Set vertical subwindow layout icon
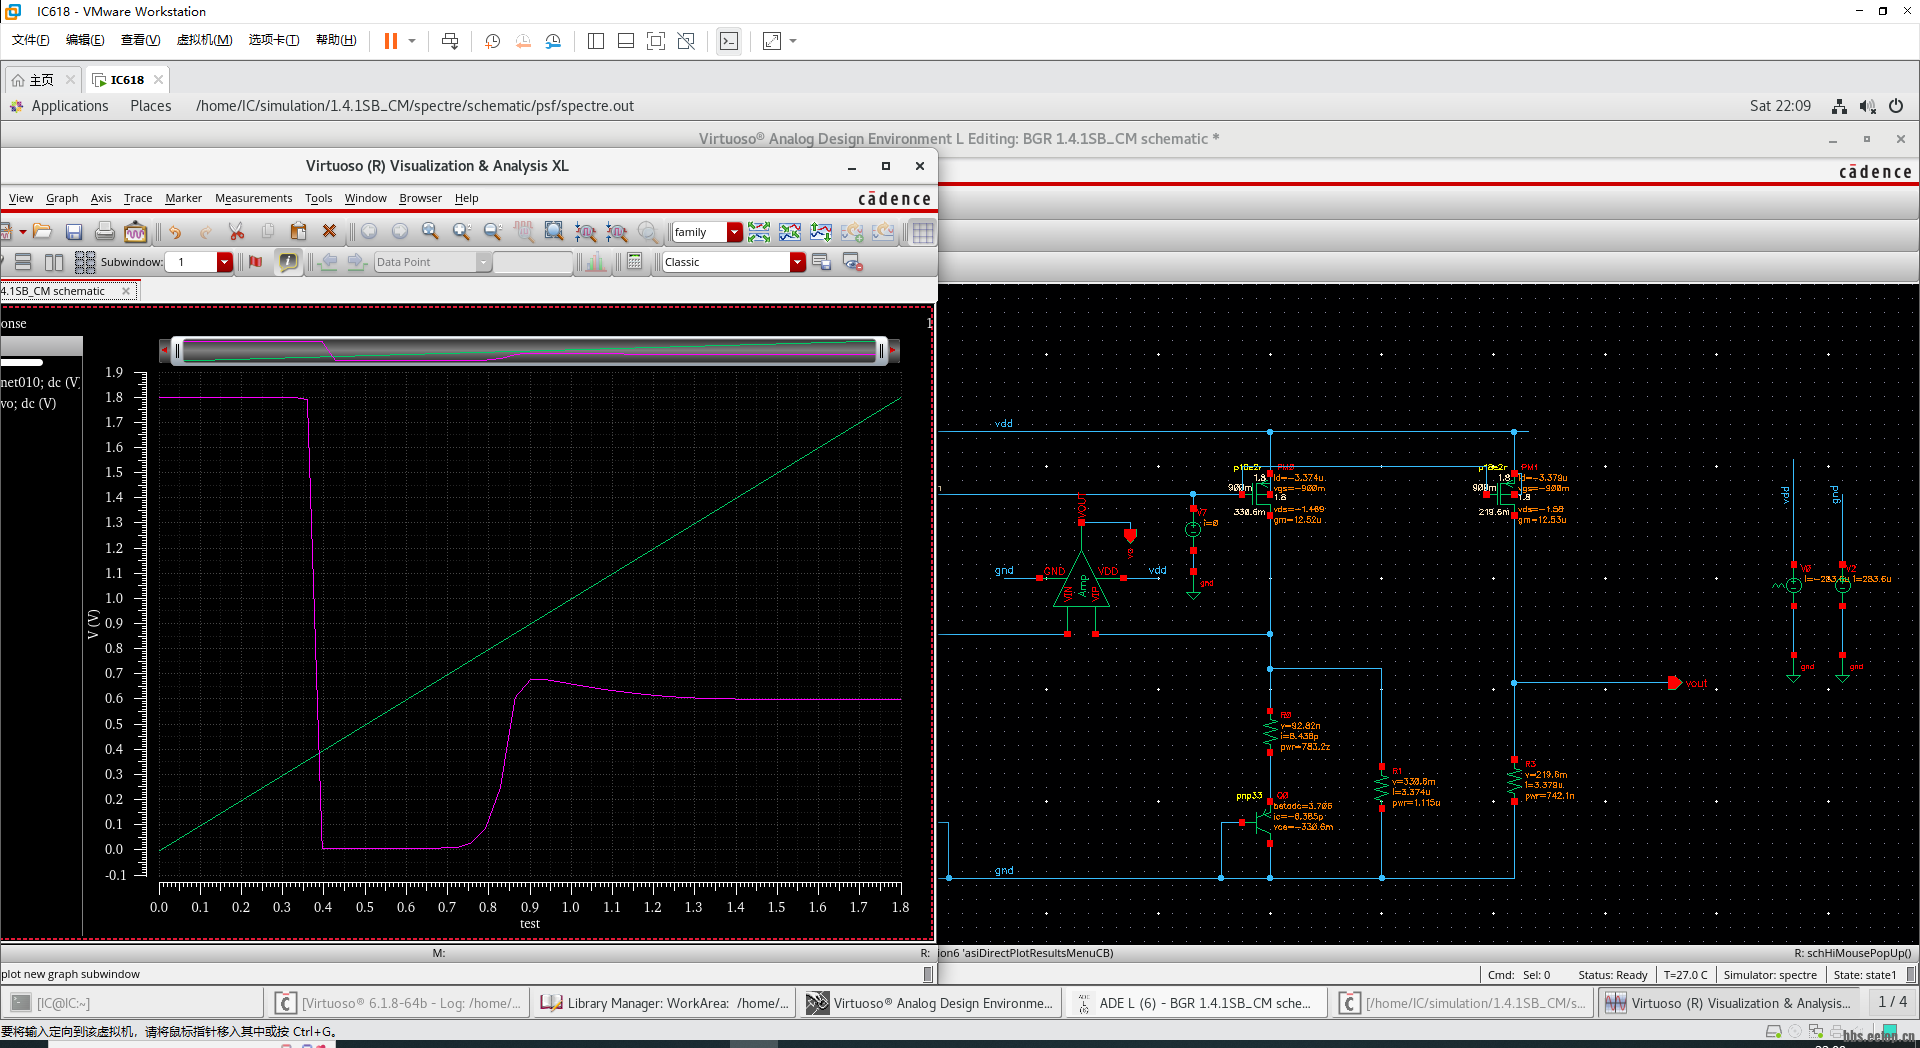Screen dimensions: 1920x1048 pyautogui.click(x=54, y=262)
